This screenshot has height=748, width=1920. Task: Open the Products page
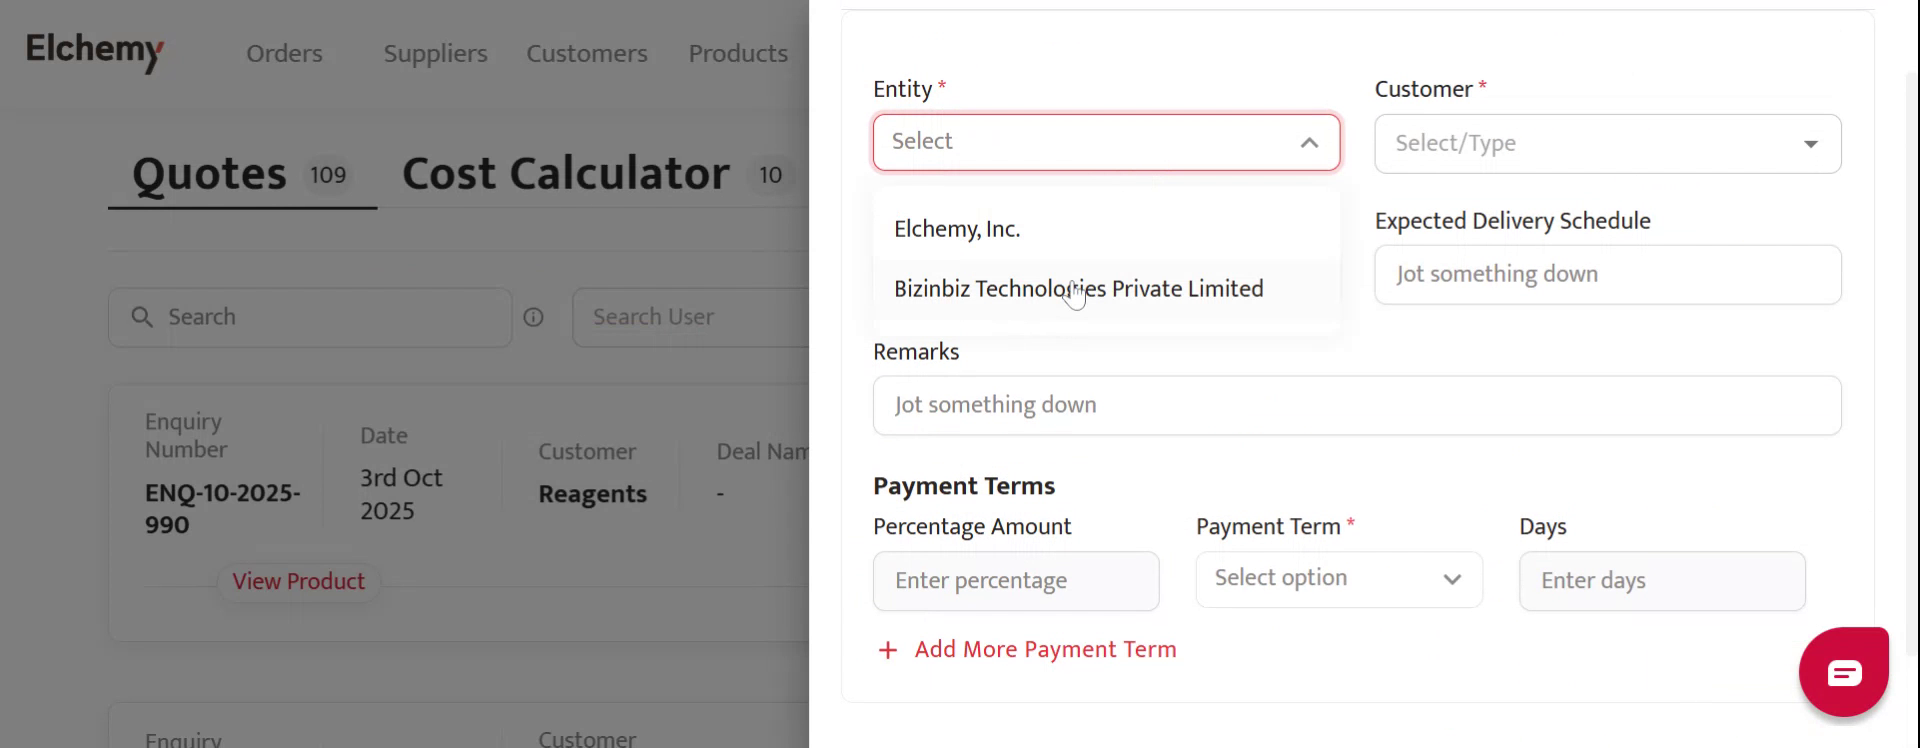coord(738,53)
